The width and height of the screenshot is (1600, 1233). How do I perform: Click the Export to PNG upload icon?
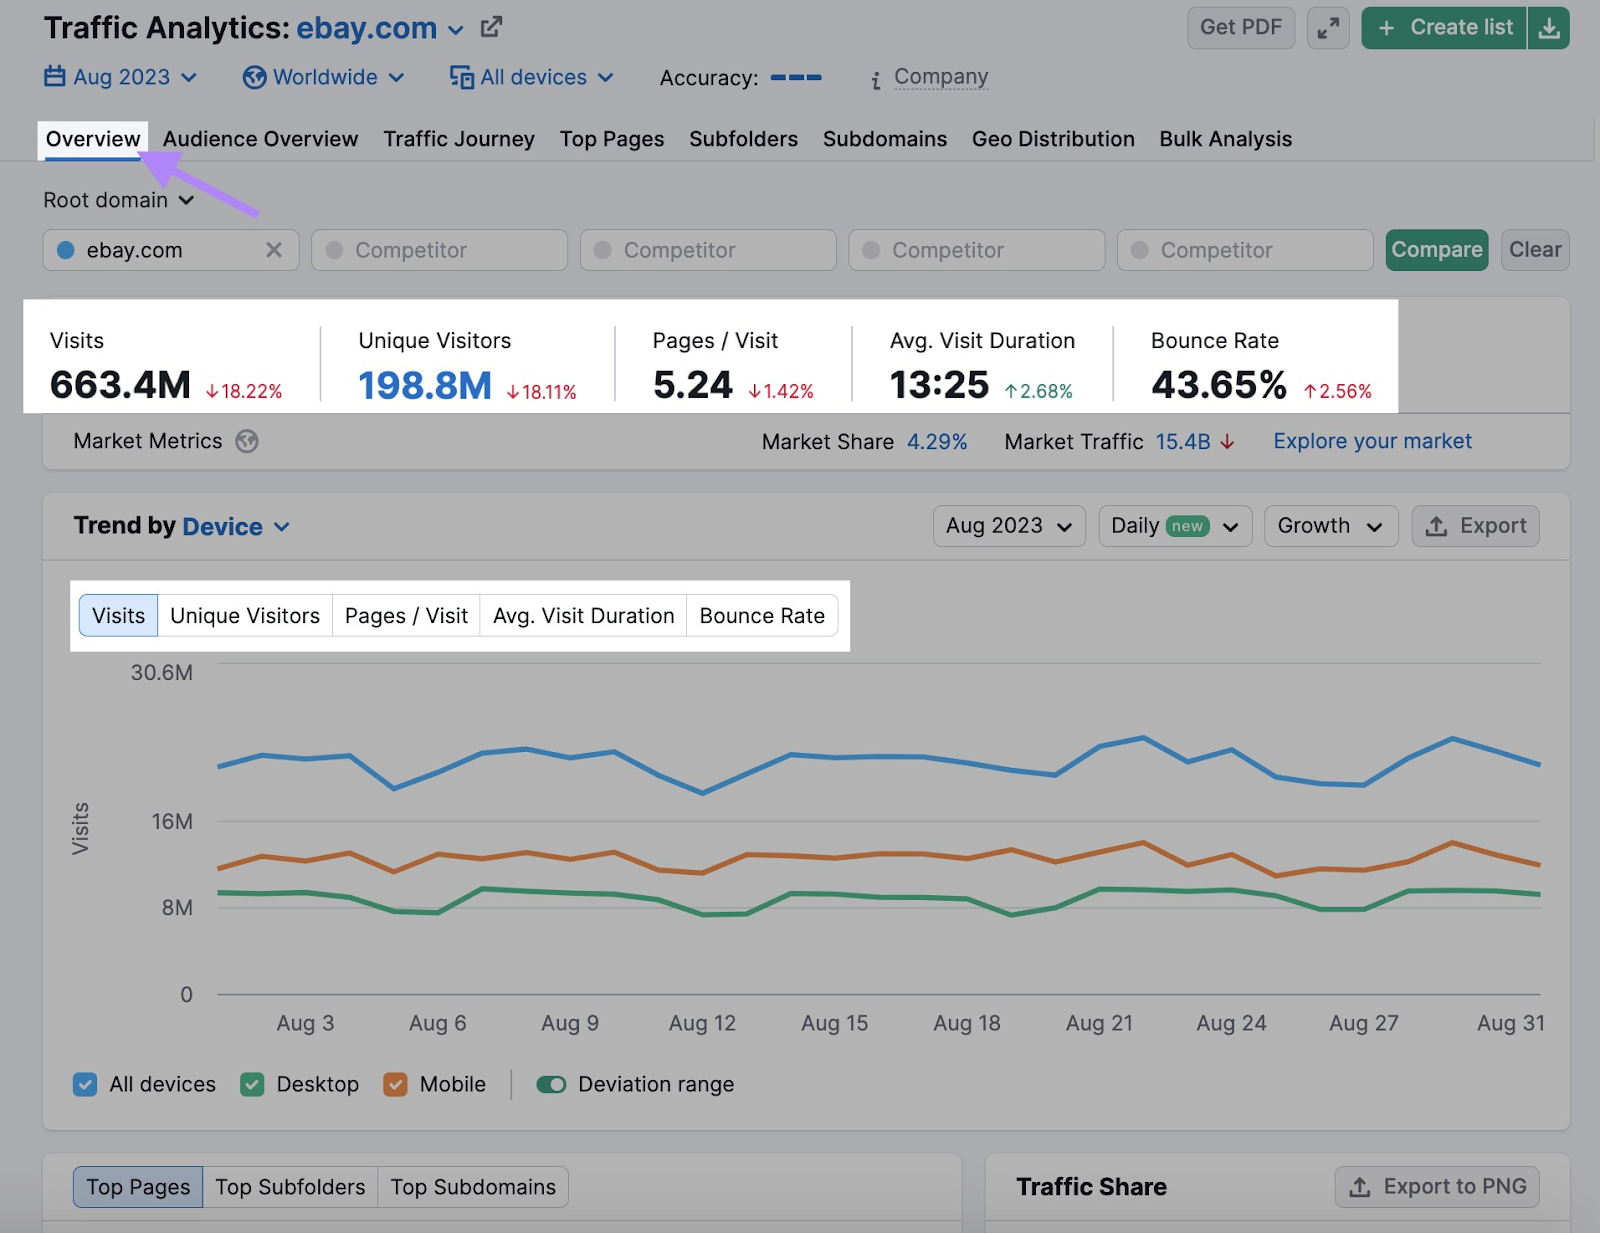[x=1360, y=1187]
